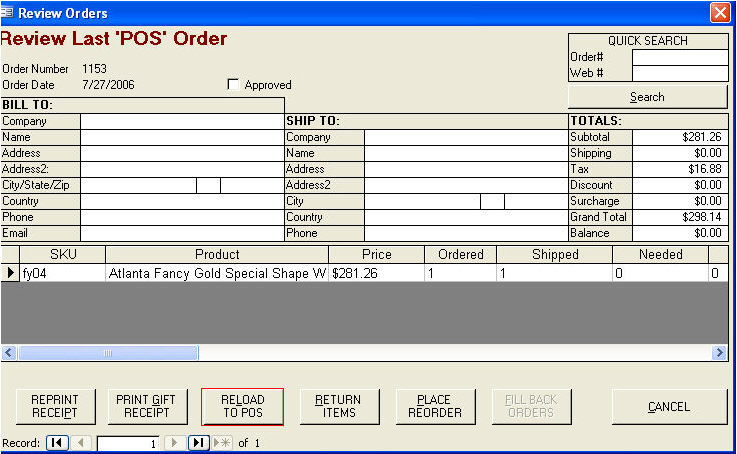Select the Shipped column header
Screen dimensions: 737x454
tap(555, 254)
